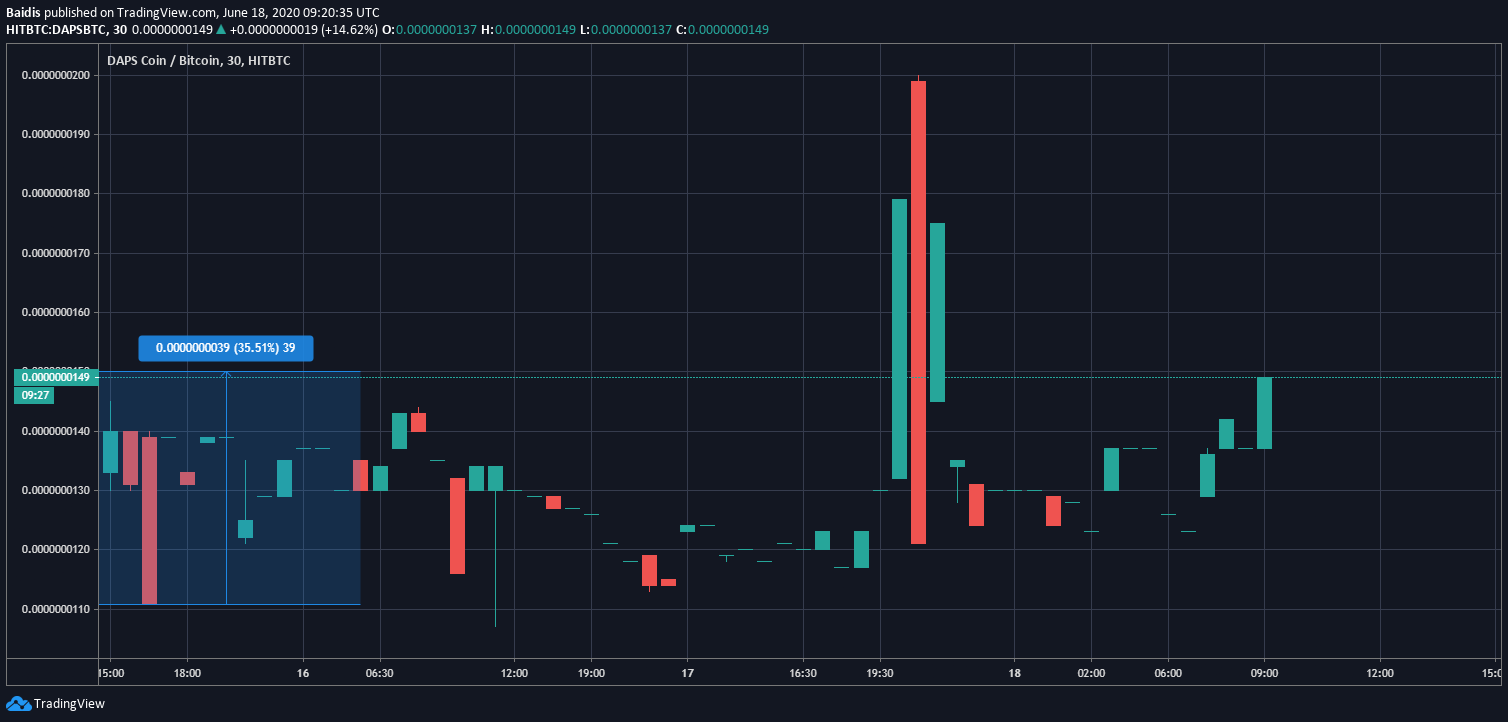Click the +0.0000000019 (+14.62%) change value
The height and width of the screenshot is (722, 1508).
304,29
